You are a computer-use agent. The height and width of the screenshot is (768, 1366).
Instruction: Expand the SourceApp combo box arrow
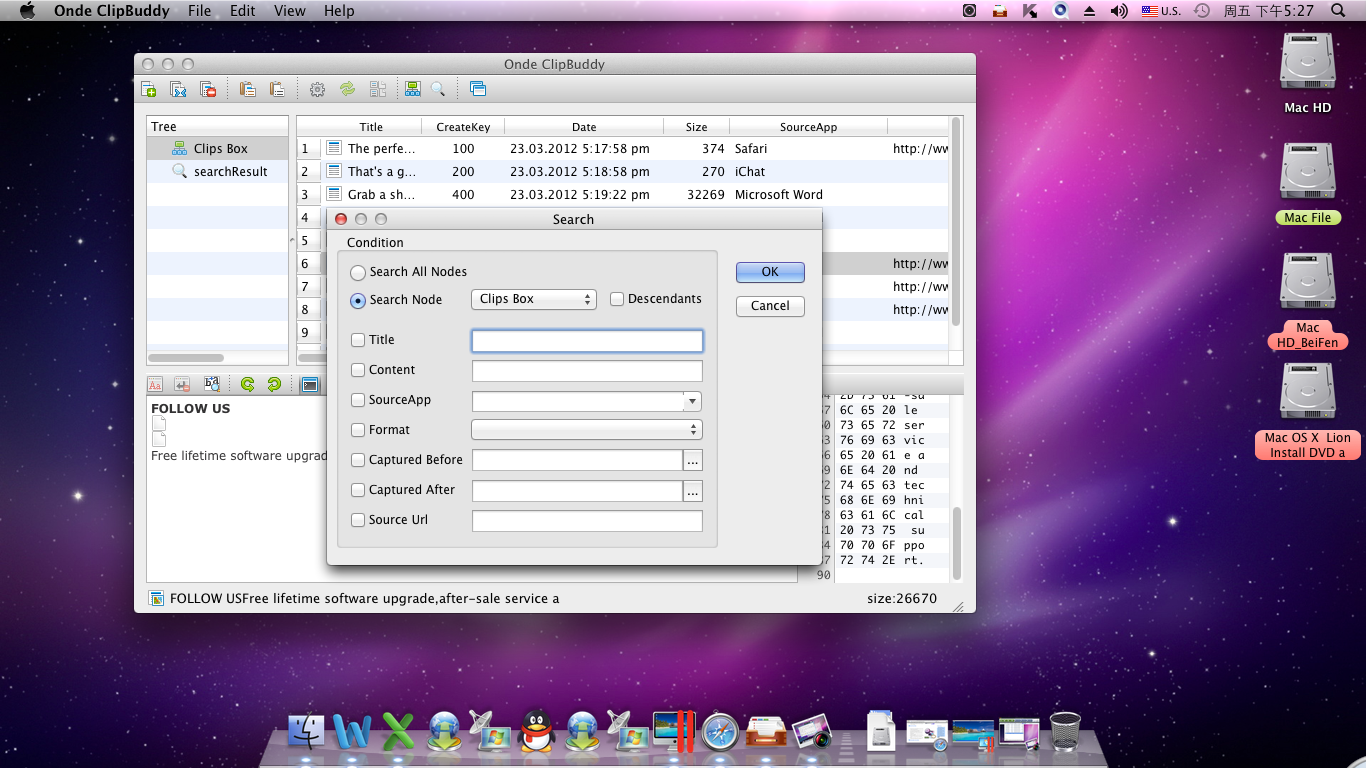[692, 401]
